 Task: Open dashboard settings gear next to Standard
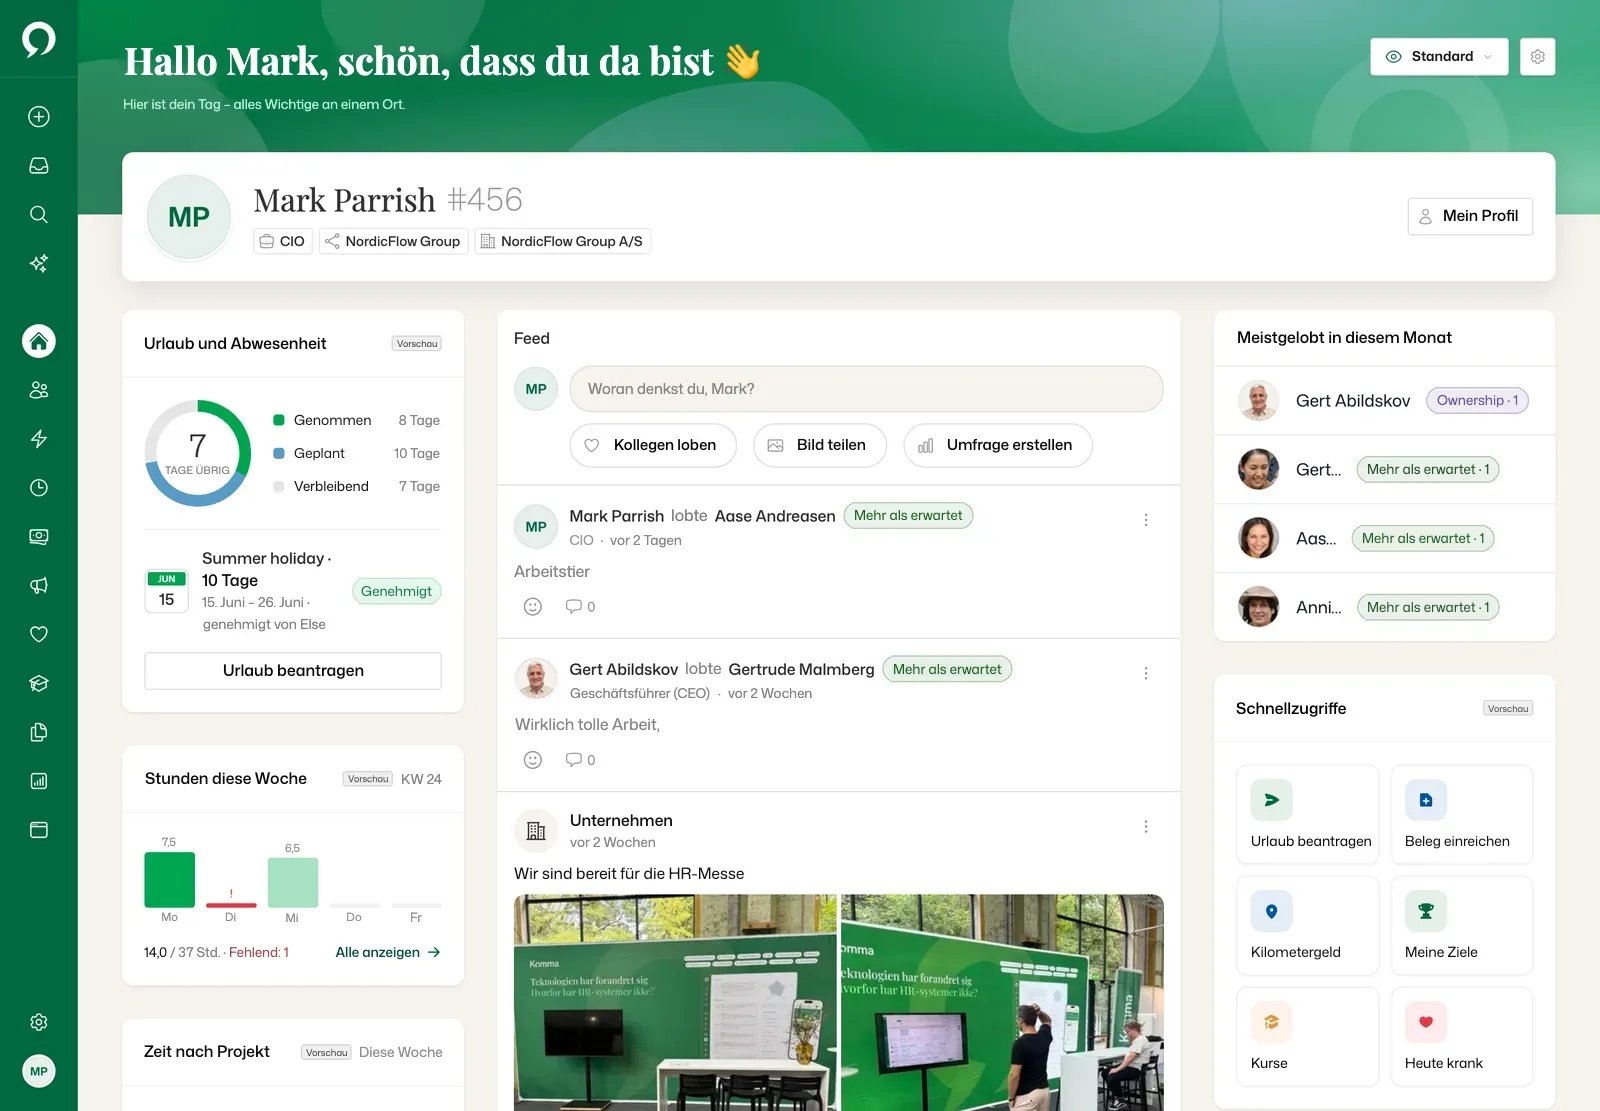click(1538, 57)
